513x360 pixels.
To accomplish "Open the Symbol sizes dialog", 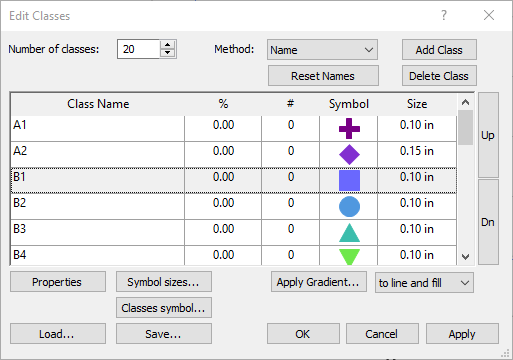I will pyautogui.click(x=164, y=282).
